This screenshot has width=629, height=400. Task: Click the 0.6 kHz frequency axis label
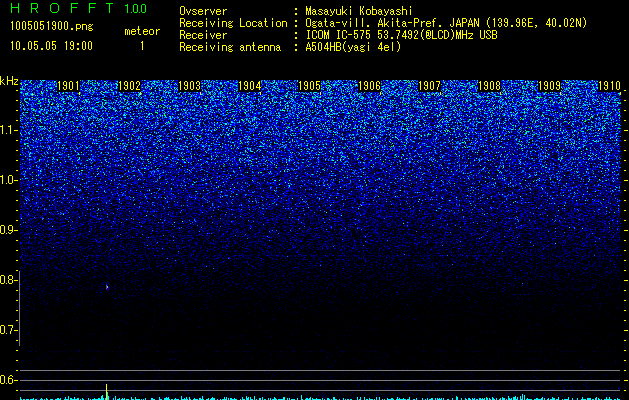coord(8,380)
